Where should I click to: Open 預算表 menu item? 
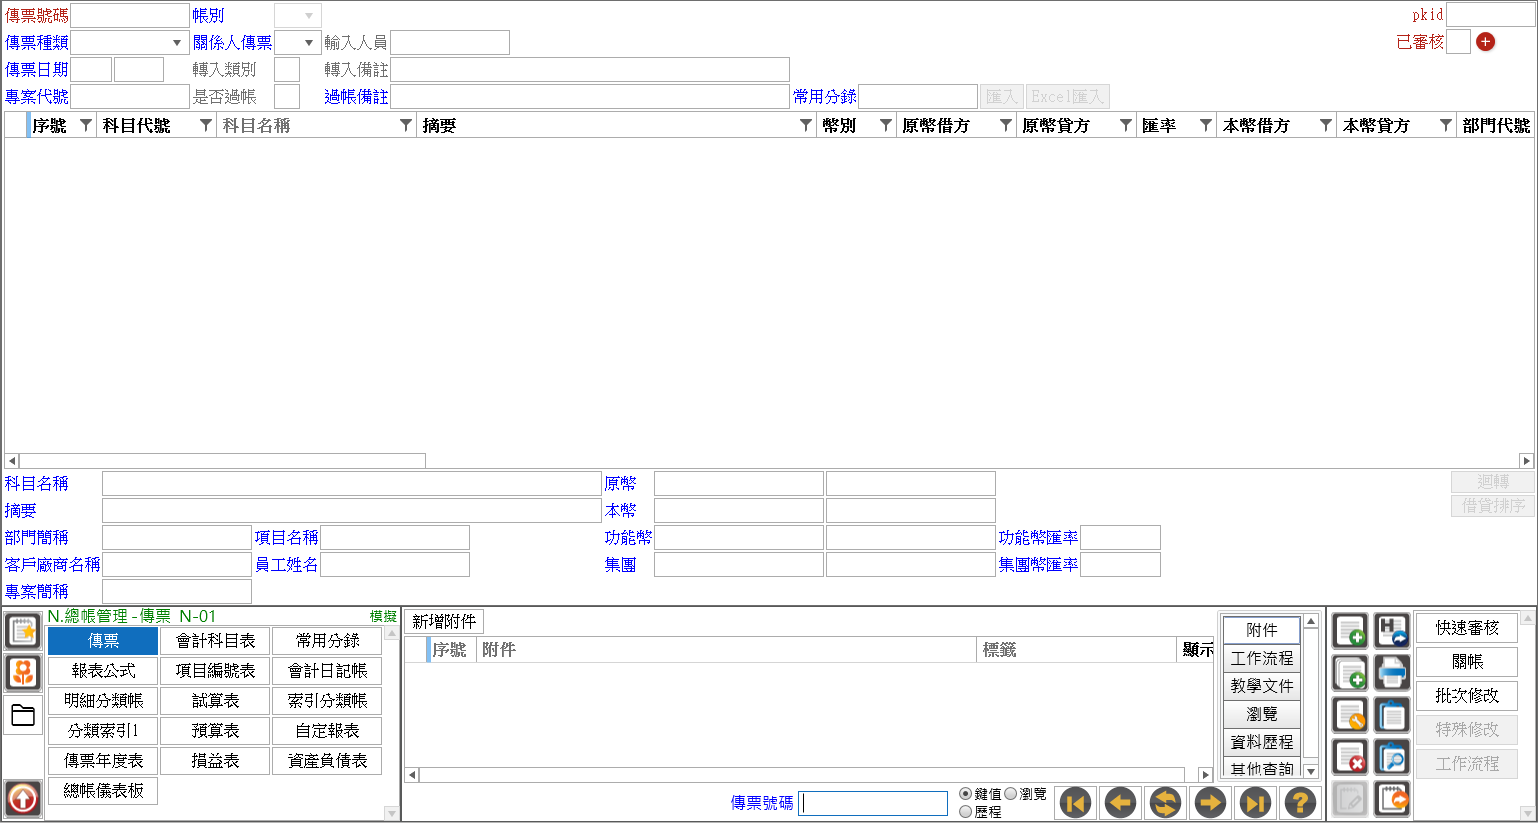tap(215, 731)
